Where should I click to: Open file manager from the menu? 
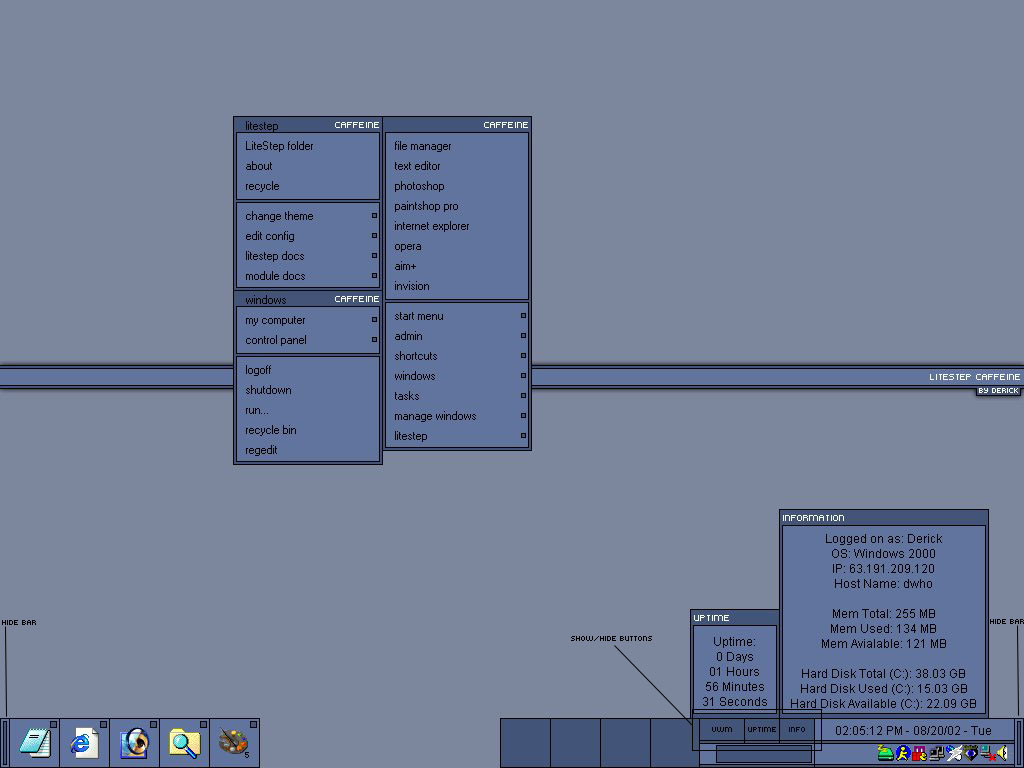coord(456,146)
